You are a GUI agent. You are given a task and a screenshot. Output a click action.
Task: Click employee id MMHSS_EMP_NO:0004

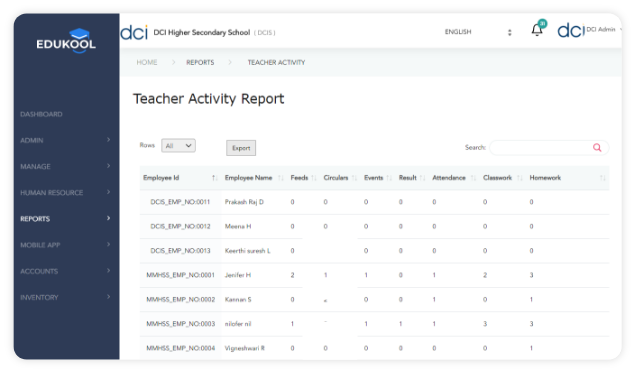[x=180, y=348]
